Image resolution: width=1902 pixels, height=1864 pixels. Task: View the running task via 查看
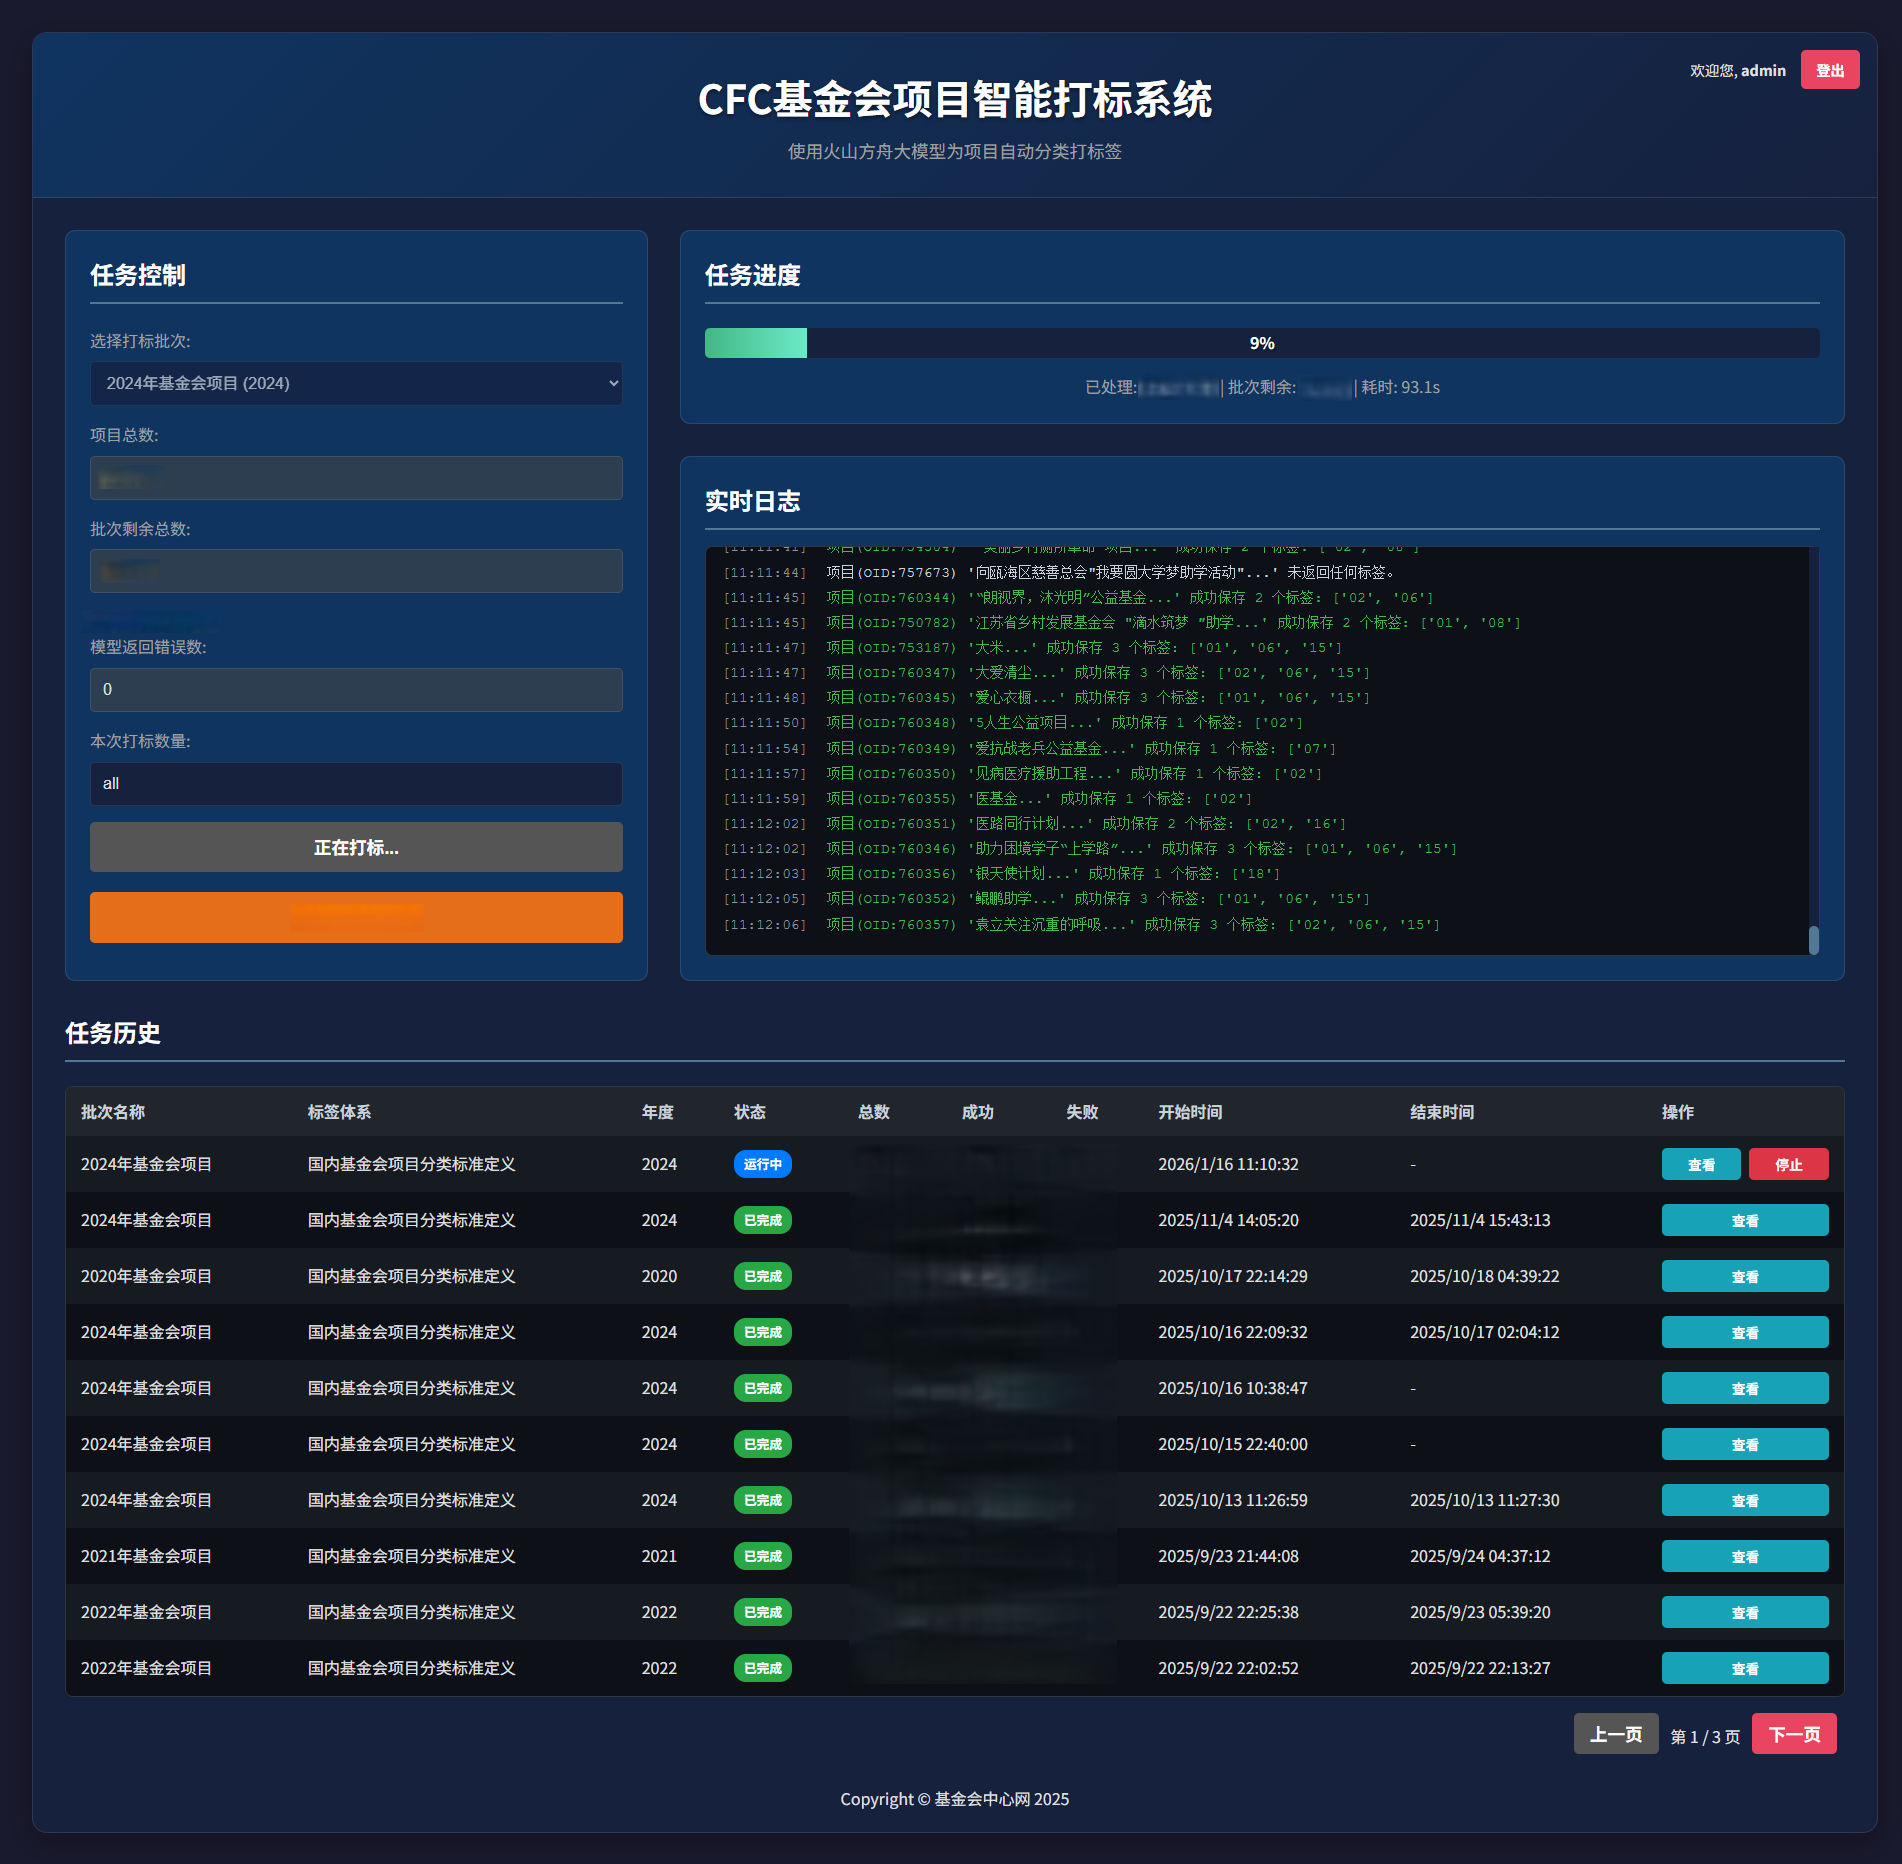[x=1700, y=1165]
